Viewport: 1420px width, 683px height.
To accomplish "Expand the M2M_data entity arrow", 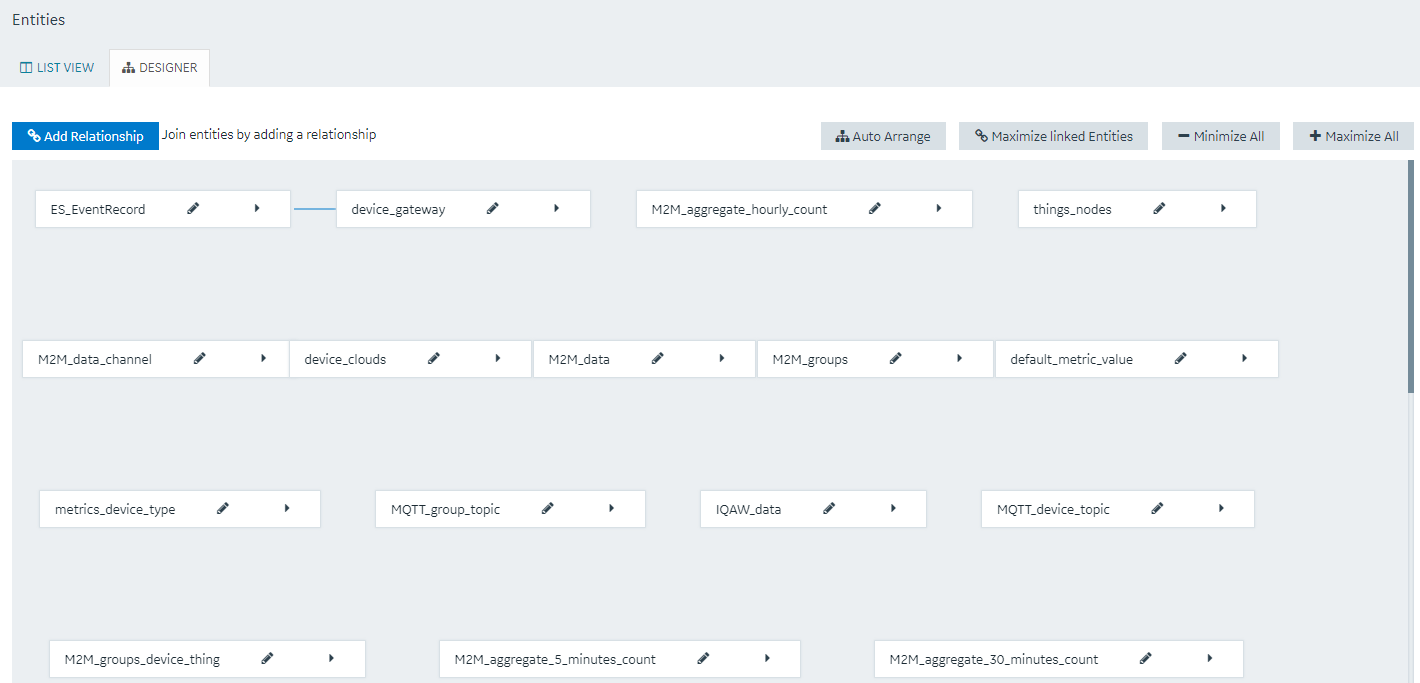I will click(x=721, y=358).
